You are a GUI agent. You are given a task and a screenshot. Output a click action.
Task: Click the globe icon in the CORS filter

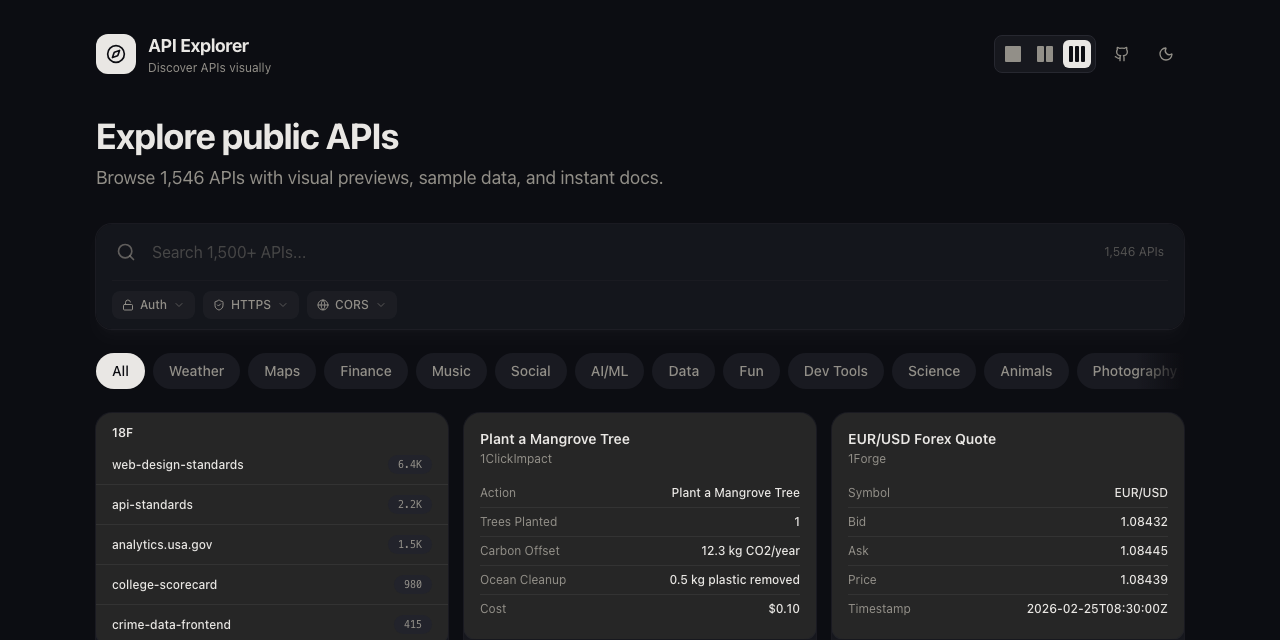[322, 305]
